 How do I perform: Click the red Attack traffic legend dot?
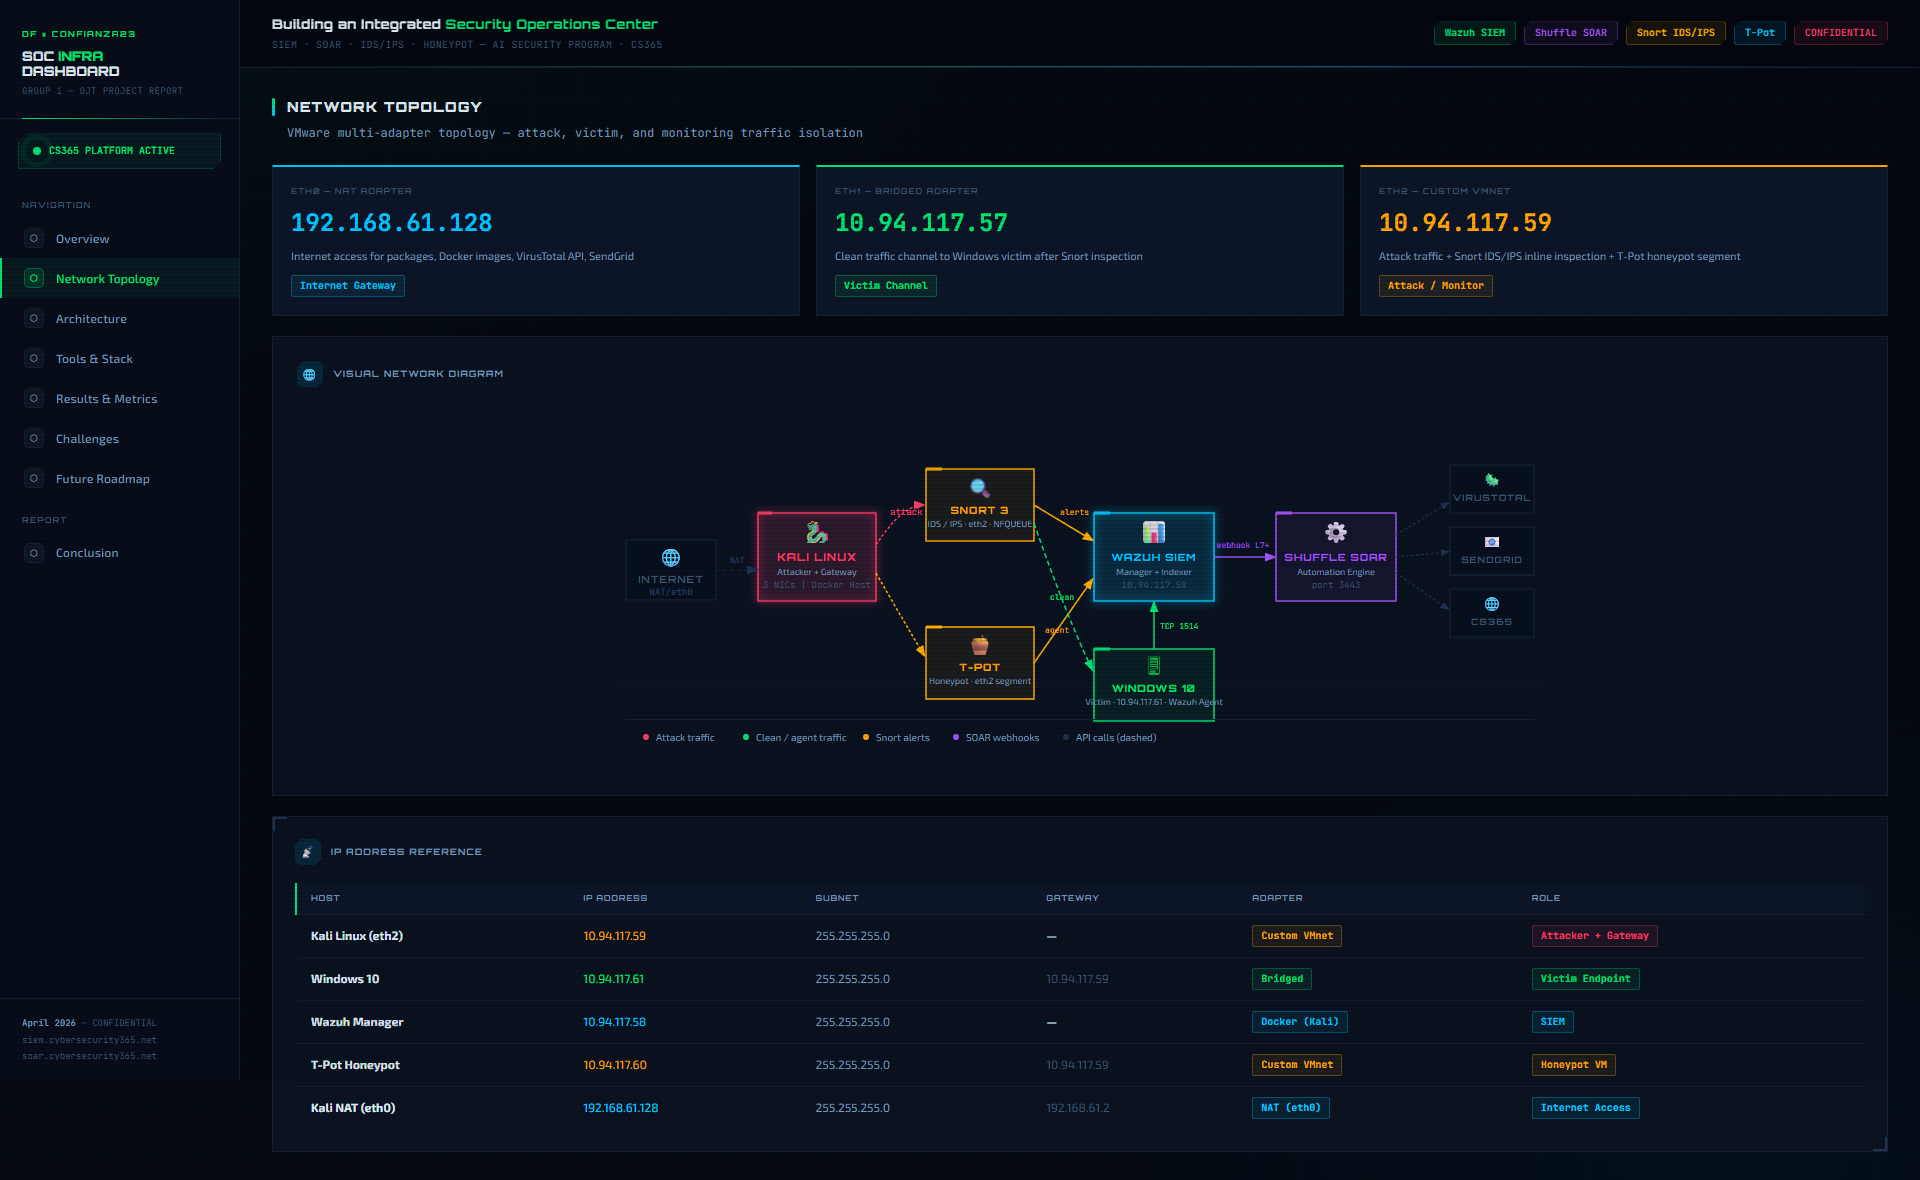pyautogui.click(x=646, y=738)
